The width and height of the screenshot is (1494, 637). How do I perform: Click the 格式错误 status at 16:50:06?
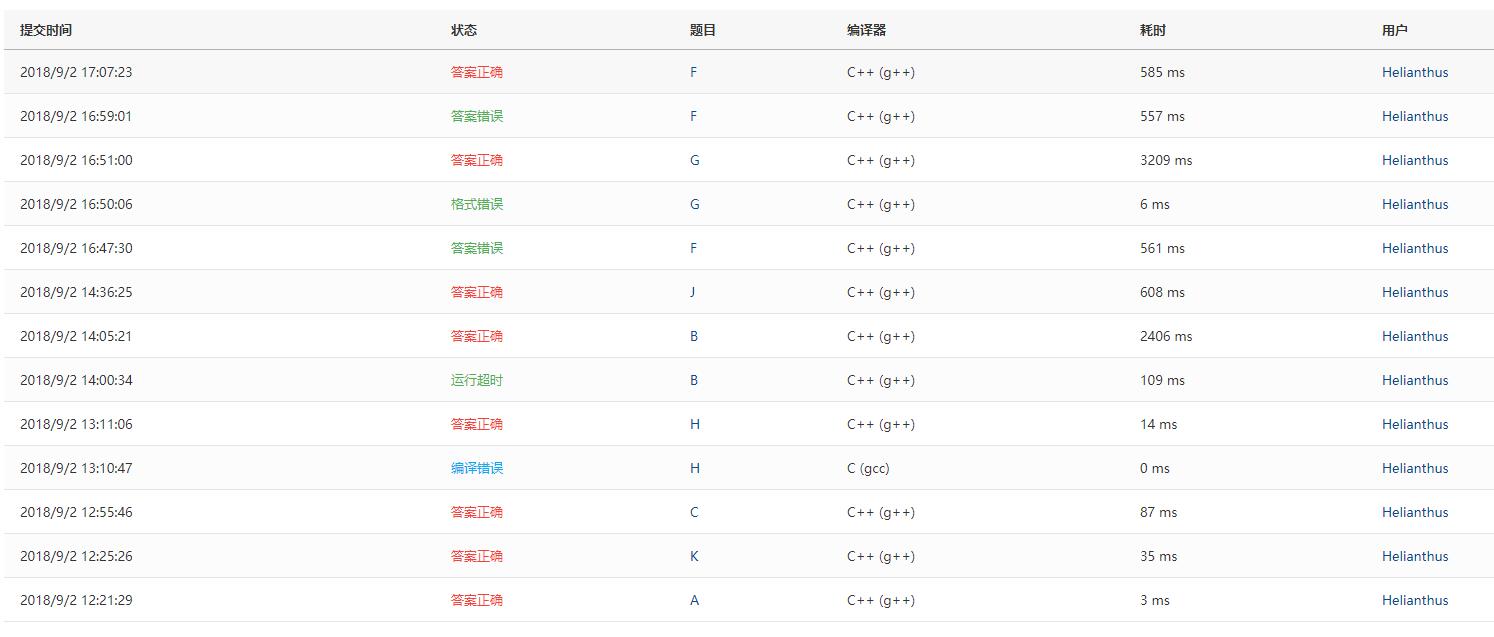point(476,204)
